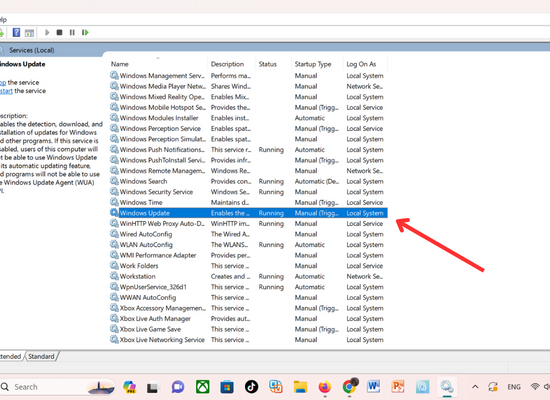This screenshot has height=400, width=550.
Task: Select the Windows Remote Management row
Action: click(x=248, y=171)
